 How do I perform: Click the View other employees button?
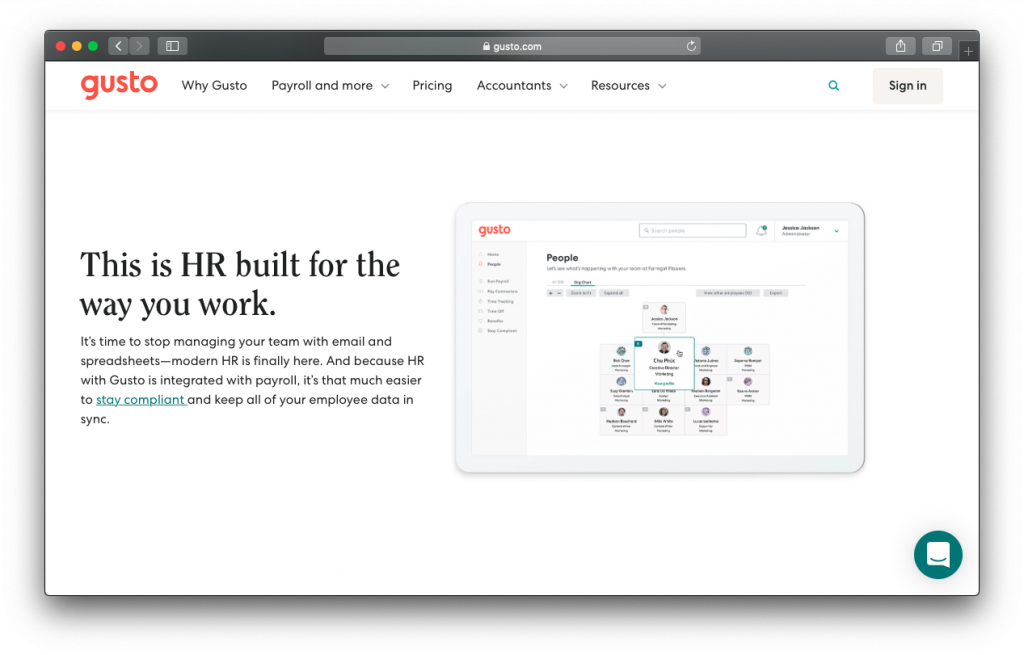point(728,293)
